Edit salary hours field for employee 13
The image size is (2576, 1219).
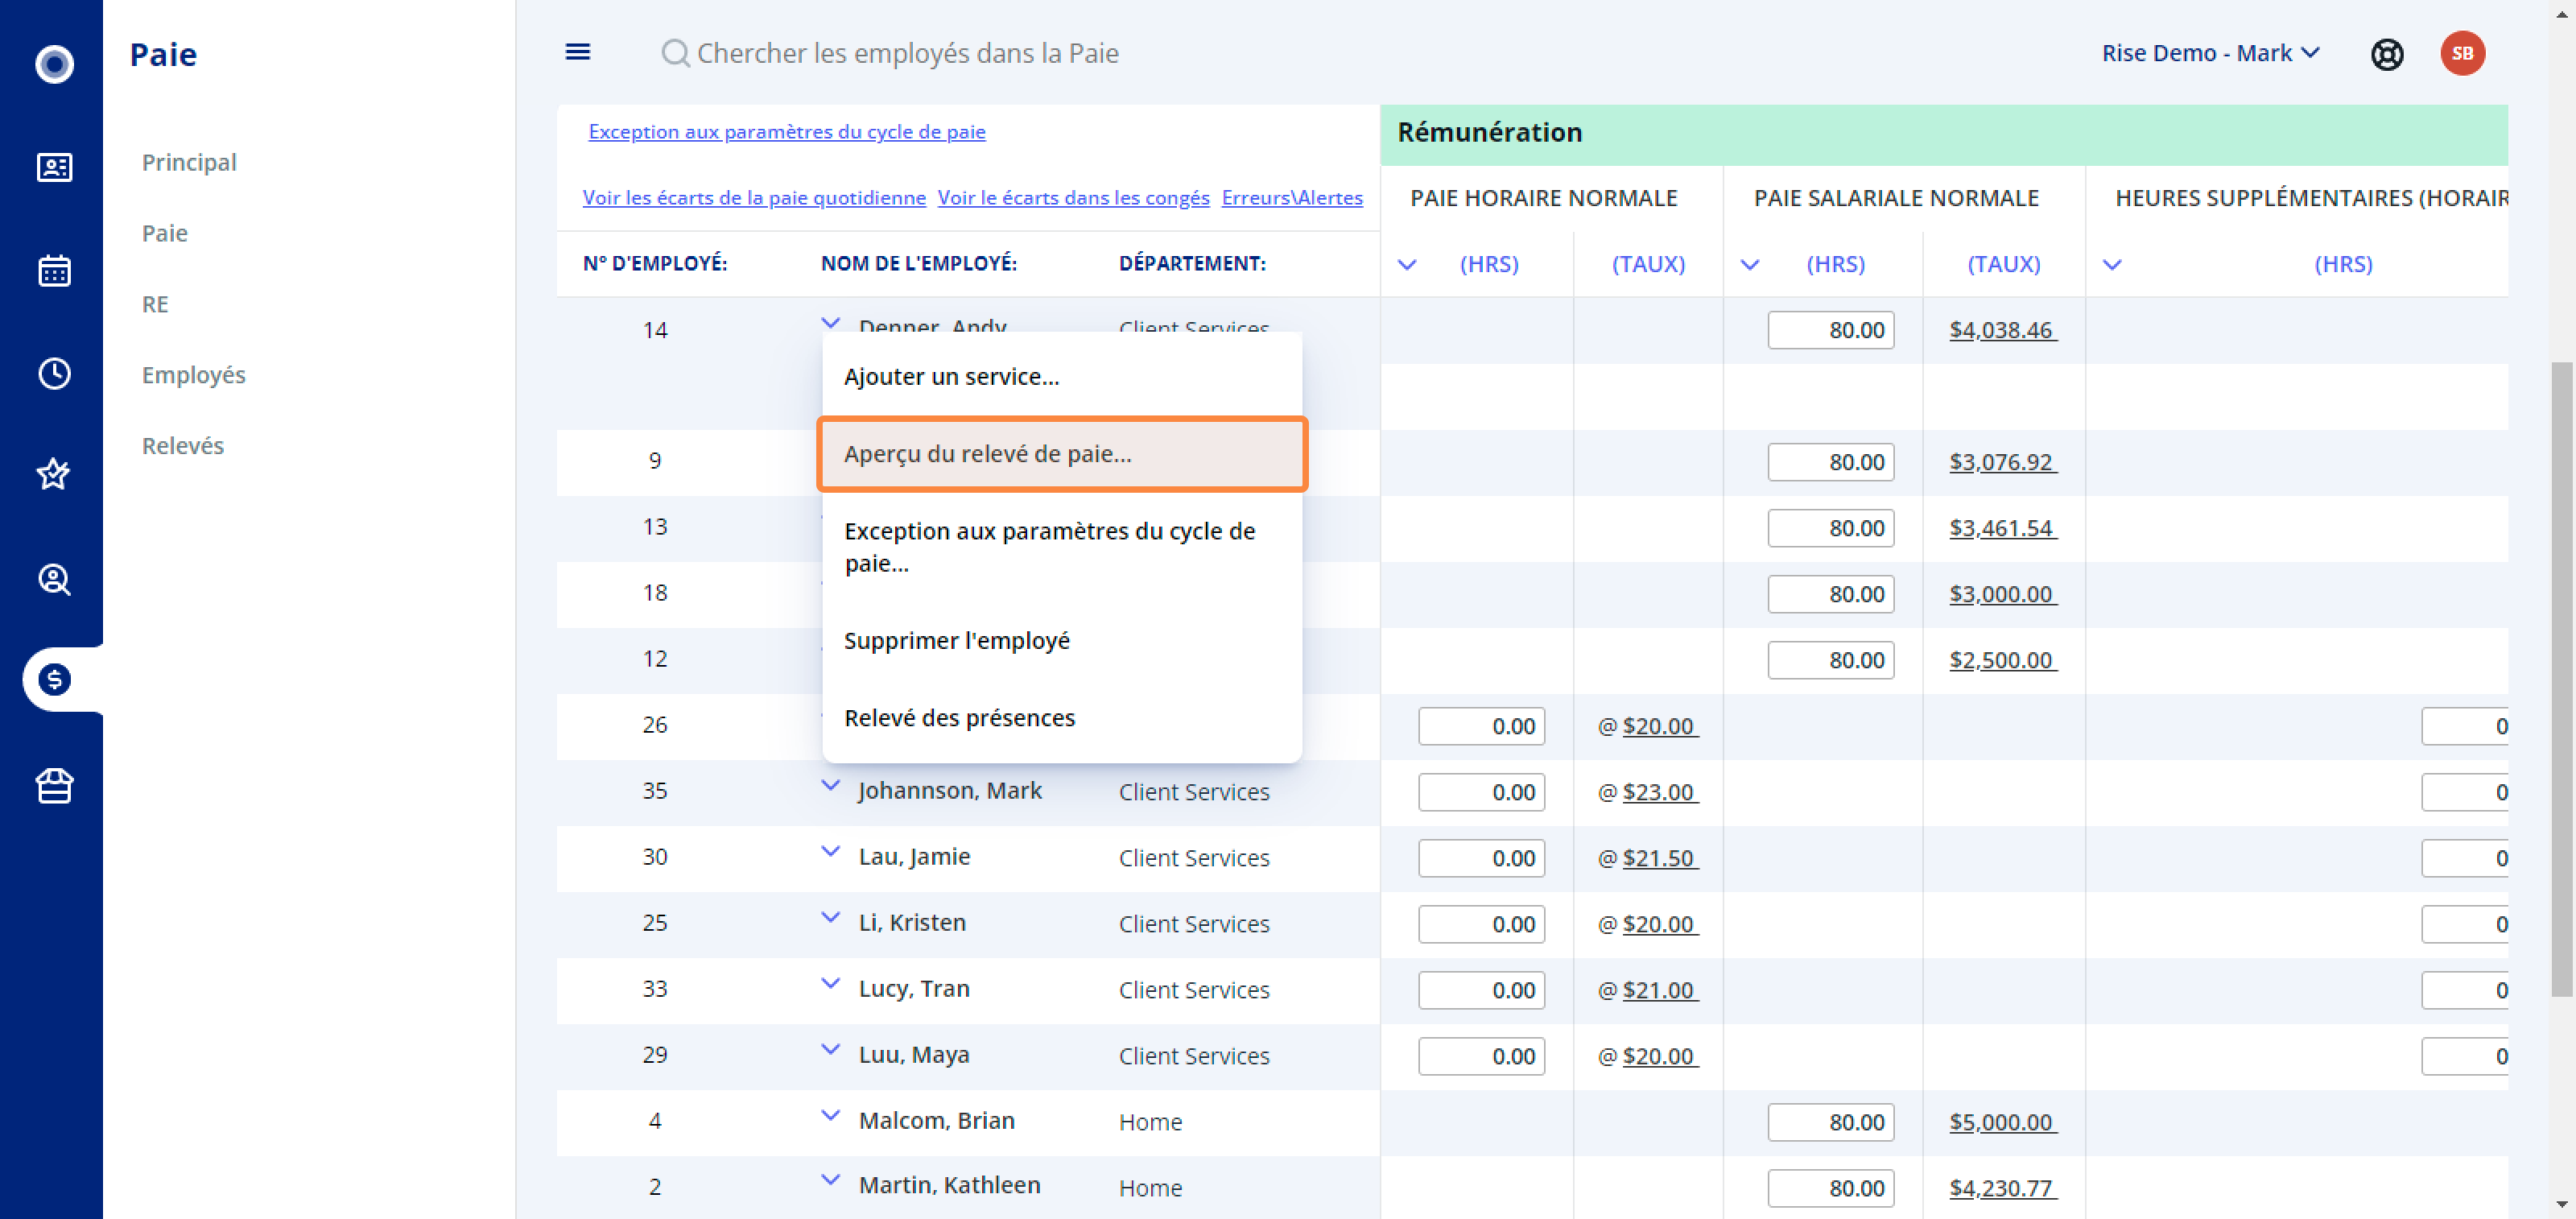[x=1830, y=528]
